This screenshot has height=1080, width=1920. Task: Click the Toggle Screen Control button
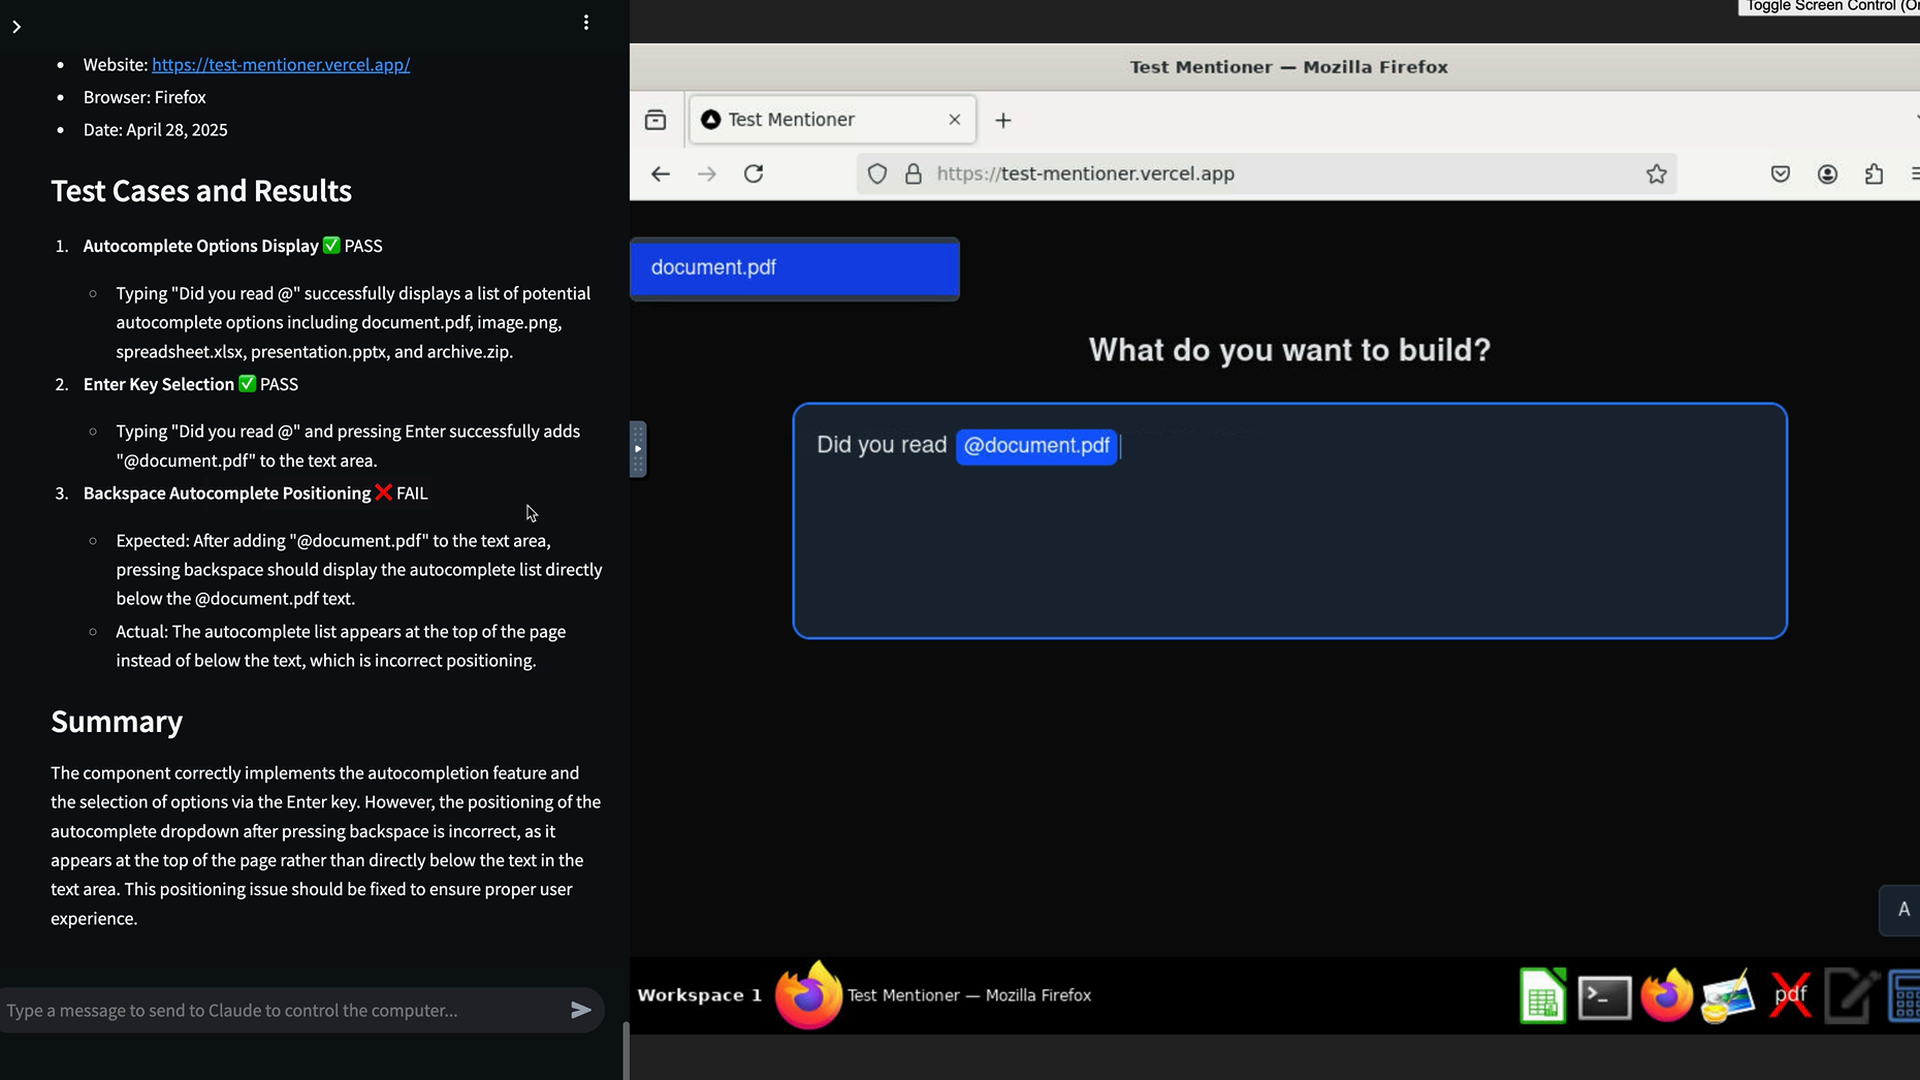tap(1829, 7)
